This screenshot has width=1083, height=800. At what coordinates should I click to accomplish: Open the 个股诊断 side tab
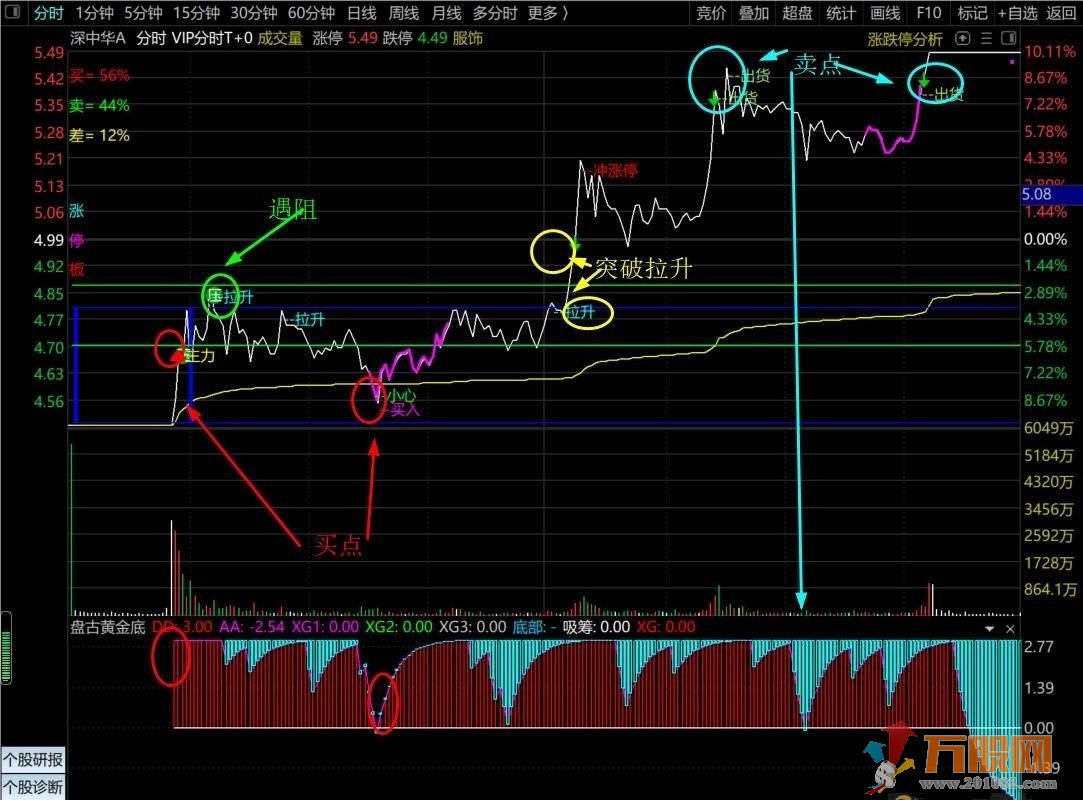(33, 787)
